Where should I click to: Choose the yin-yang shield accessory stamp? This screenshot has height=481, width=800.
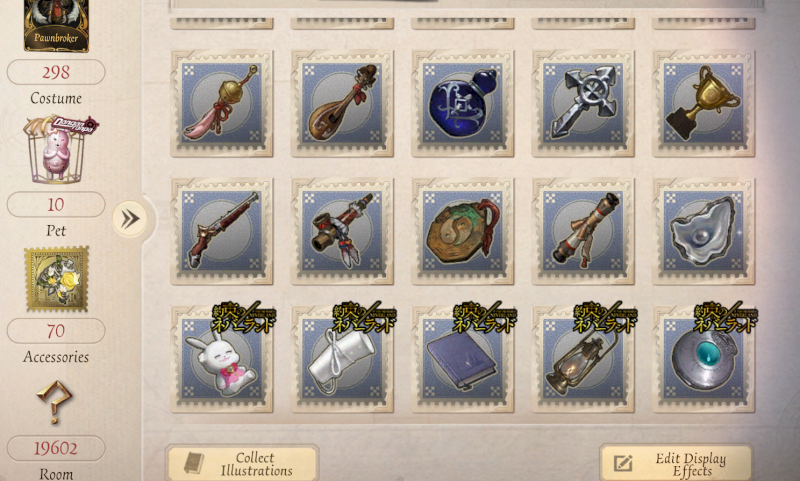tap(462, 231)
